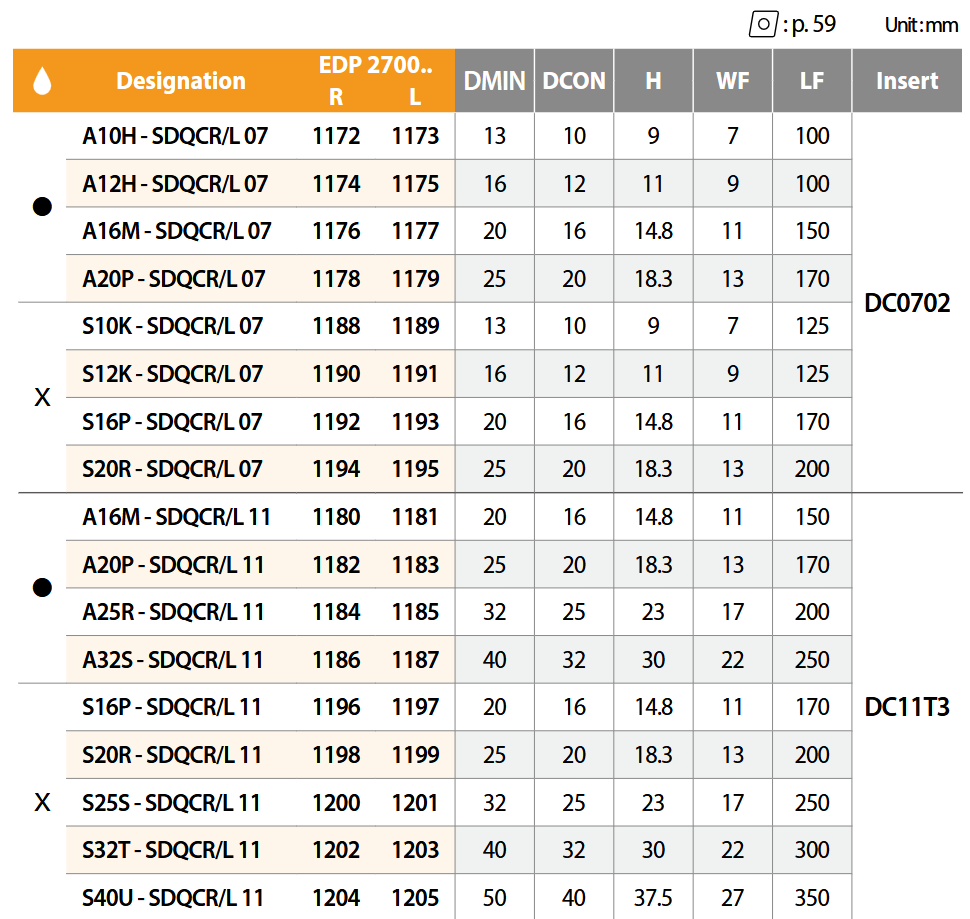Select the Designation column header
Viewport: 970px width, 919px height.
(181, 81)
